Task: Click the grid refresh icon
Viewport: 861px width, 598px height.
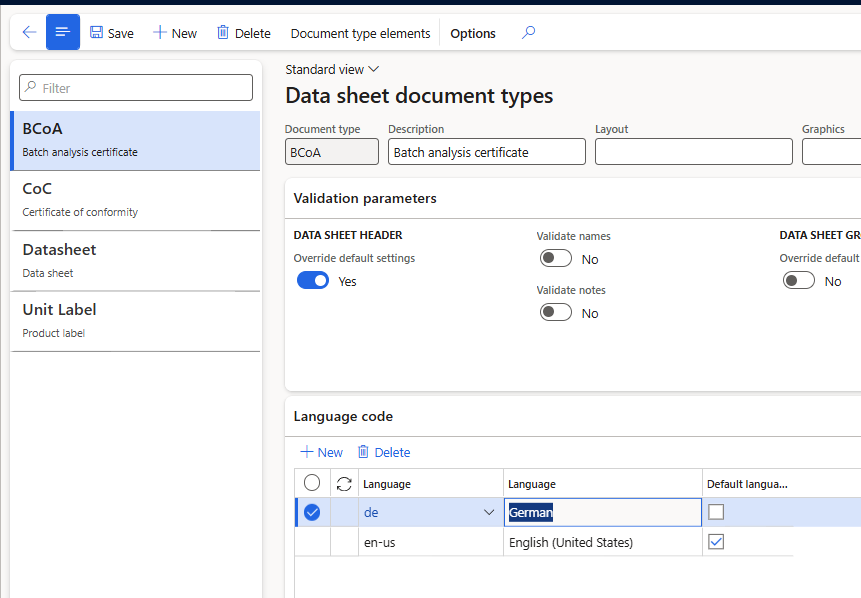Action: [344, 484]
